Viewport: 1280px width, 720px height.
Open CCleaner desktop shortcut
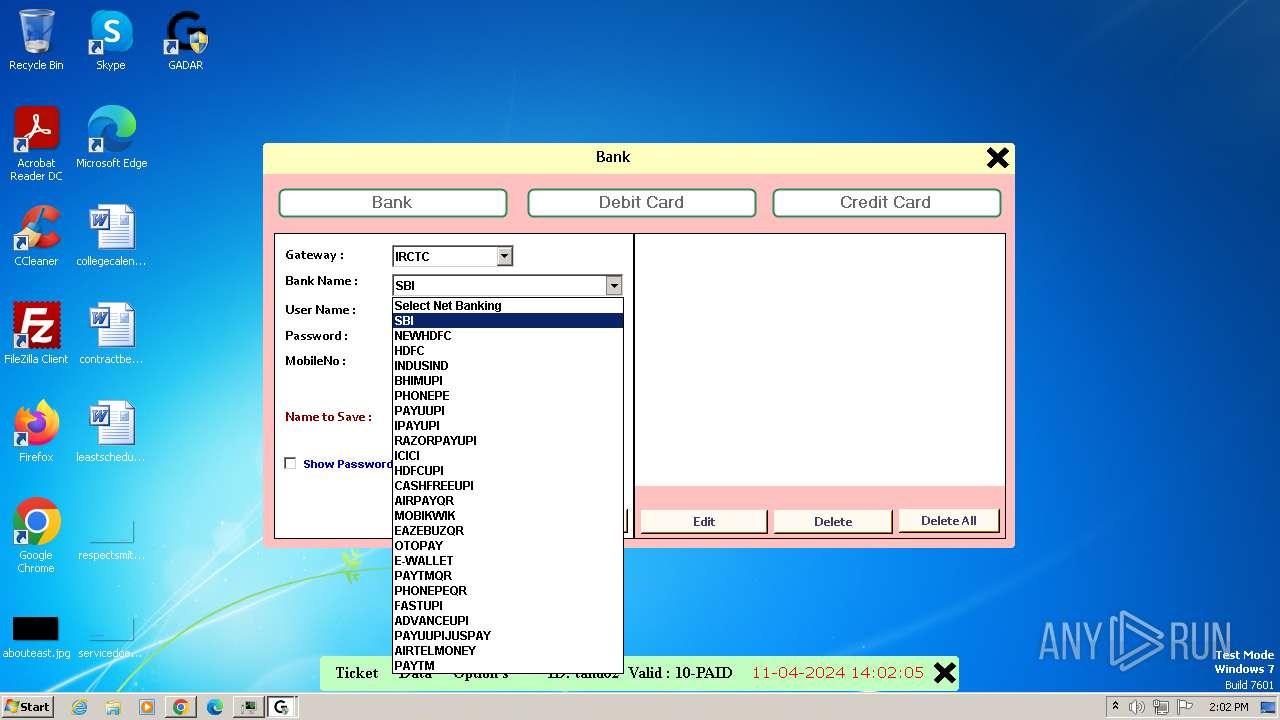click(36, 236)
